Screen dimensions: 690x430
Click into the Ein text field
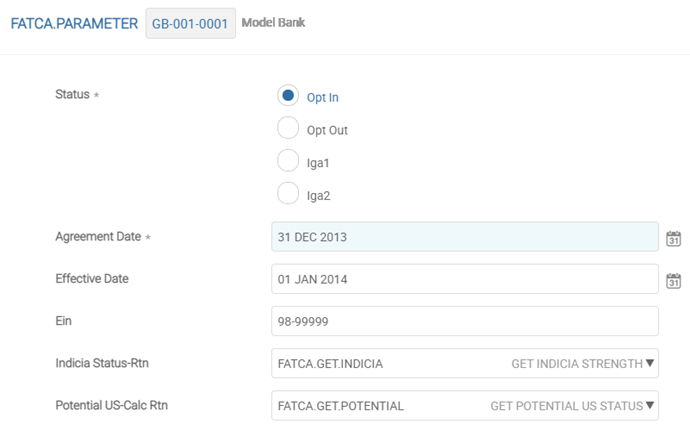(464, 321)
